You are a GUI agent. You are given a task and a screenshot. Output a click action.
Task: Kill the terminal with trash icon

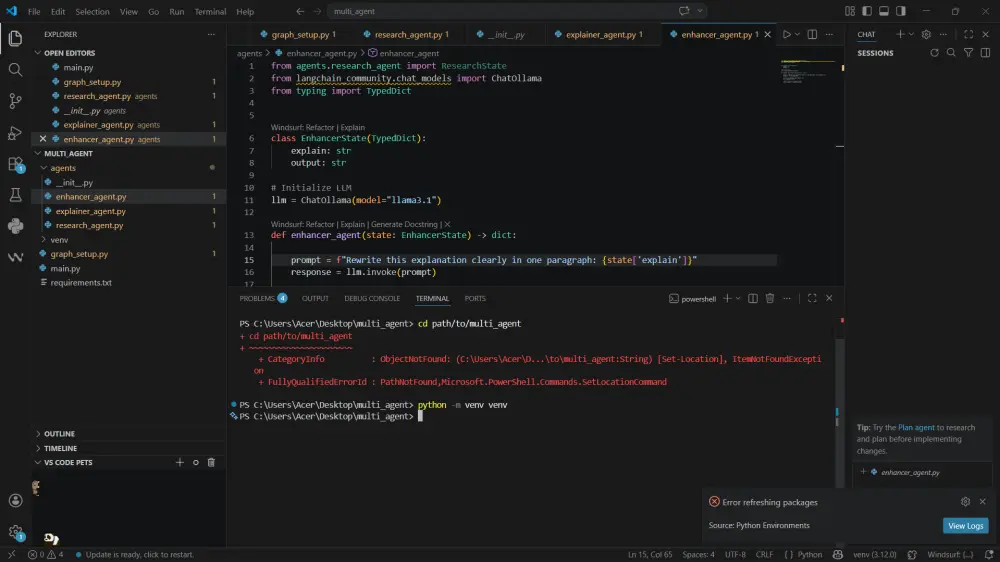coord(769,298)
